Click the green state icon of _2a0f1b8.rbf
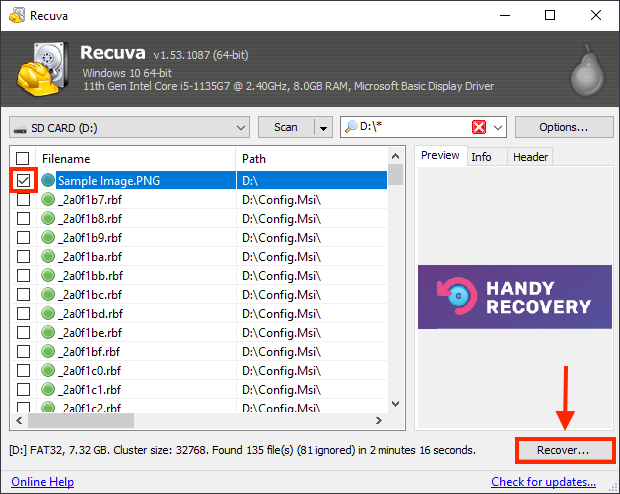620x494 pixels. [x=48, y=218]
